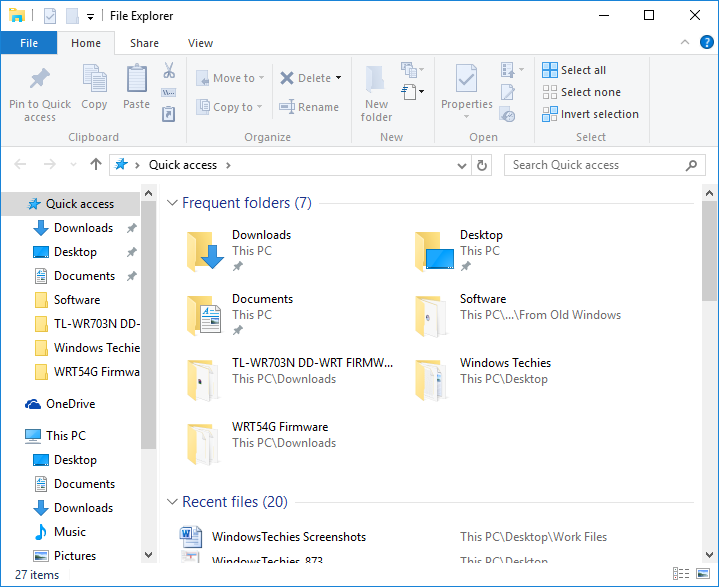Click the Paste shortcut icon
Image resolution: width=719 pixels, height=587 pixels.
pos(169,114)
